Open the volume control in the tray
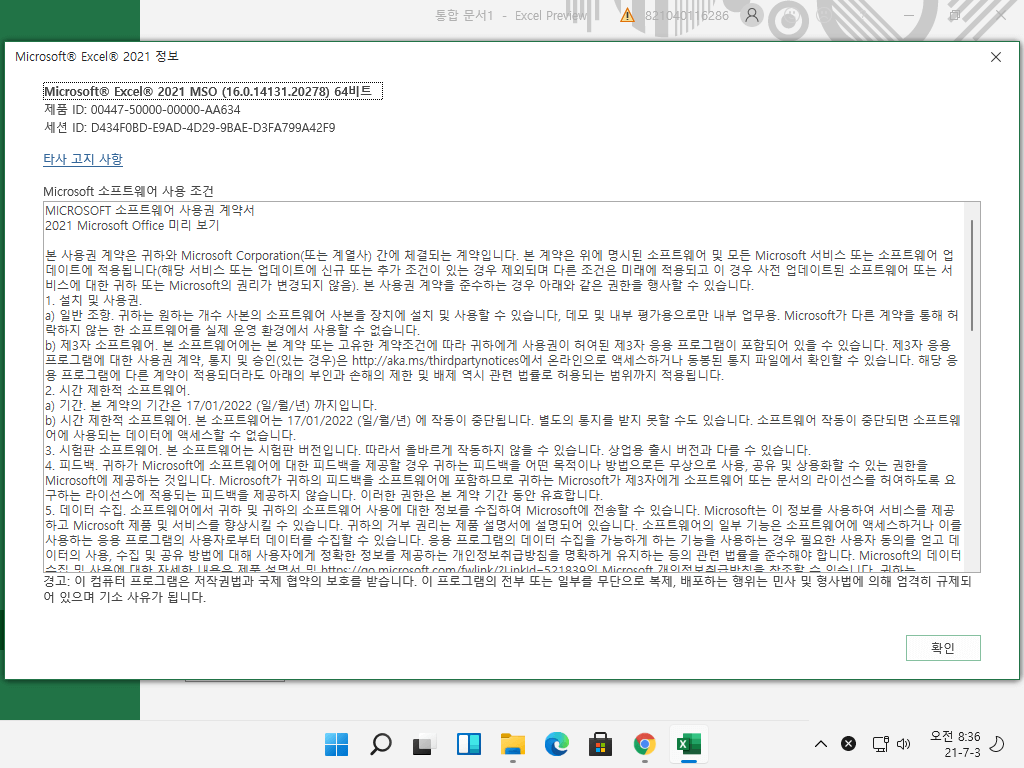Screen dimensions: 1024x768 [x=903, y=744]
